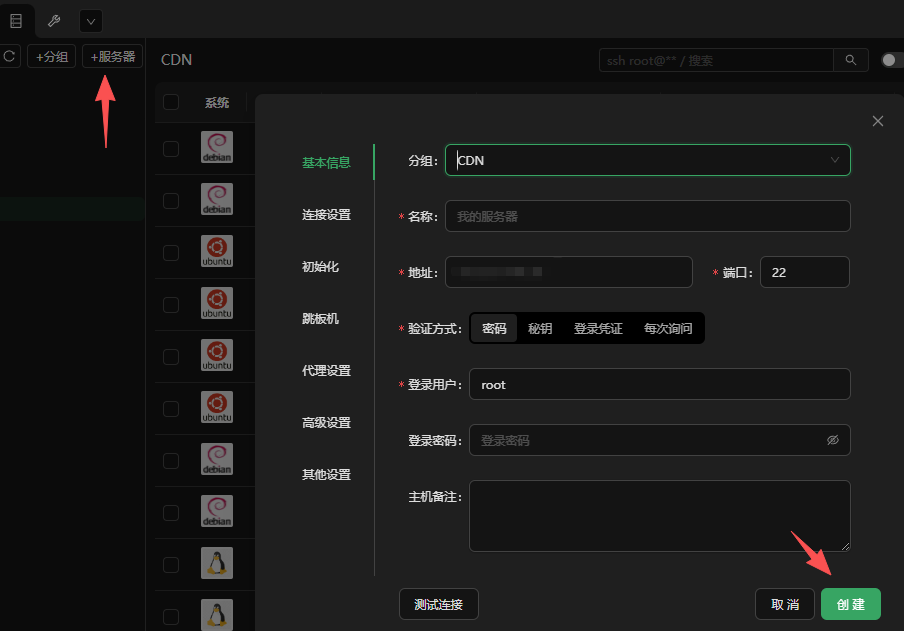The width and height of the screenshot is (904, 631).
Task: Check the first debian row checkbox
Action: tap(171, 149)
